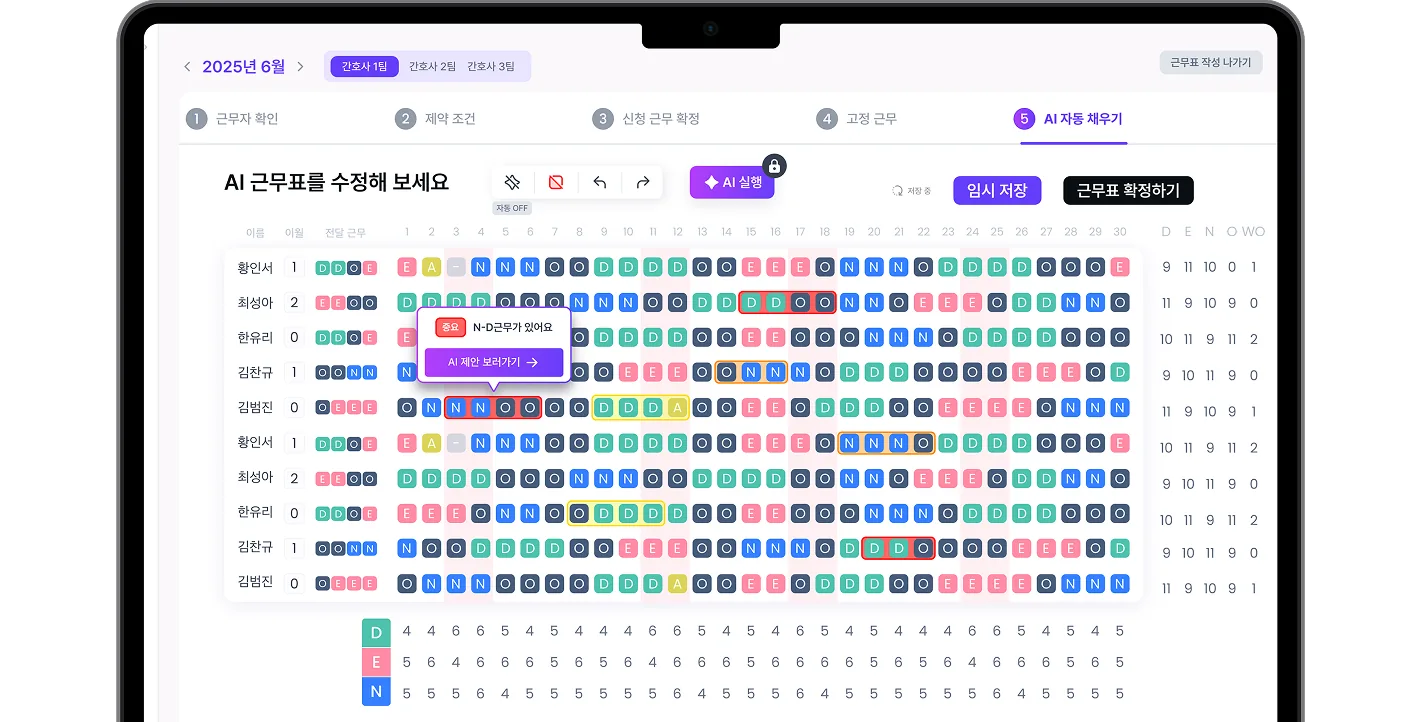Click AI 제안 보러가기 in the tooltip
Viewport: 1420px width, 722px height.
pyautogui.click(x=494, y=363)
